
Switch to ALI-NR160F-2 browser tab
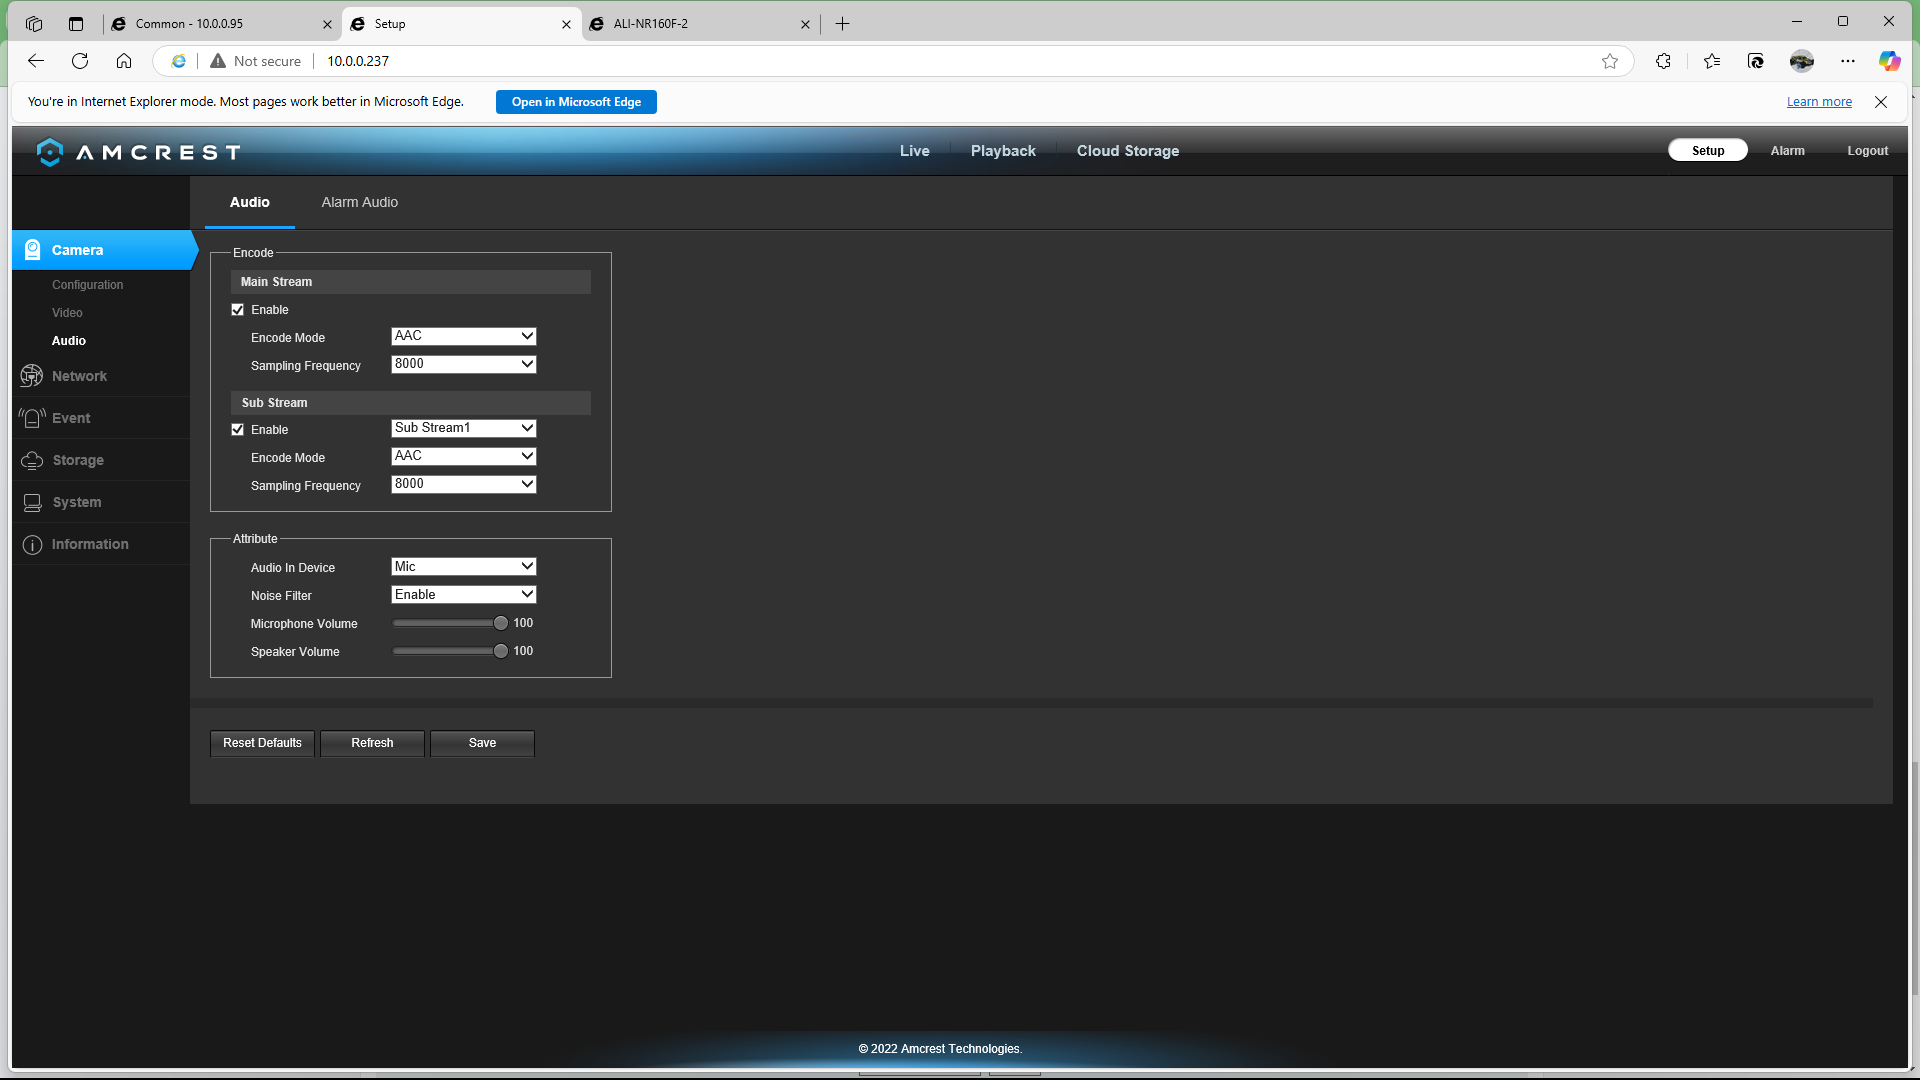[699, 24]
